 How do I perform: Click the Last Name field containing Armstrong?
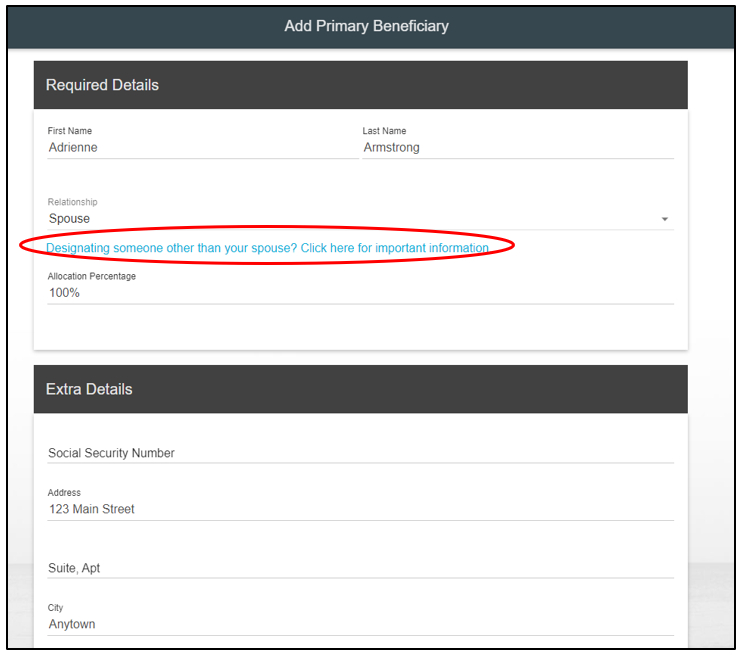point(516,148)
